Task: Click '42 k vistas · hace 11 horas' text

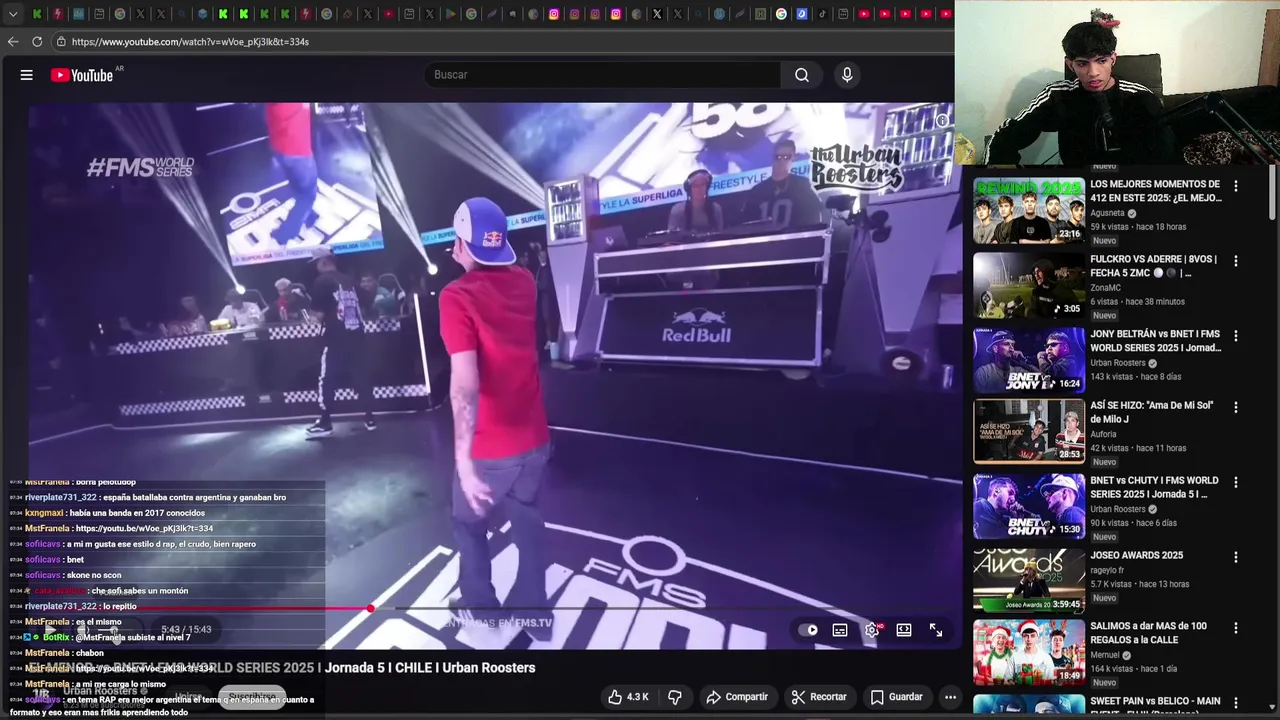Action: click(x=1138, y=448)
